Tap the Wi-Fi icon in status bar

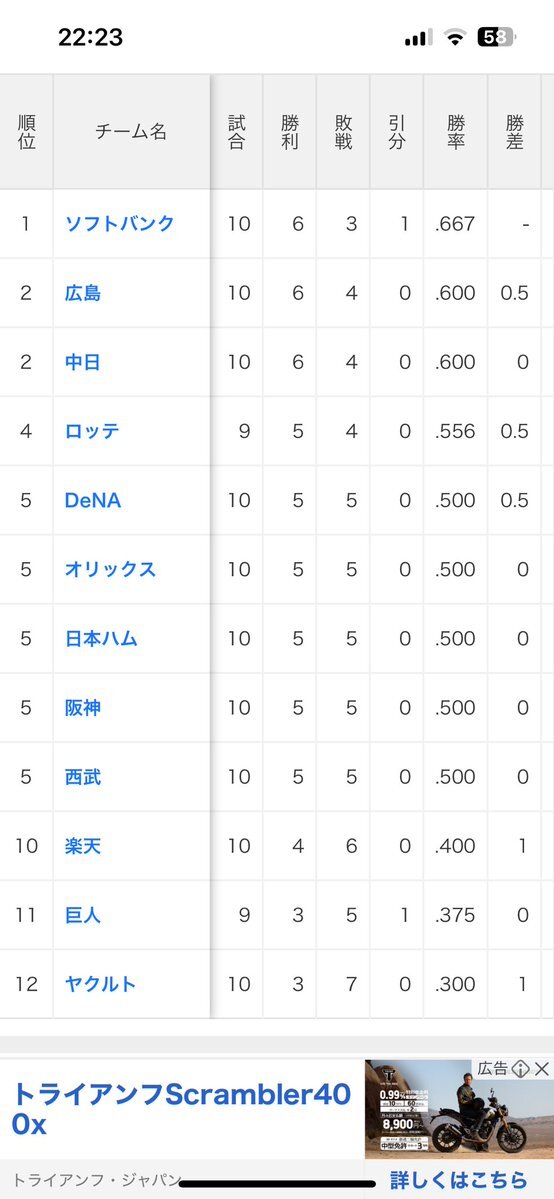[x=455, y=37]
